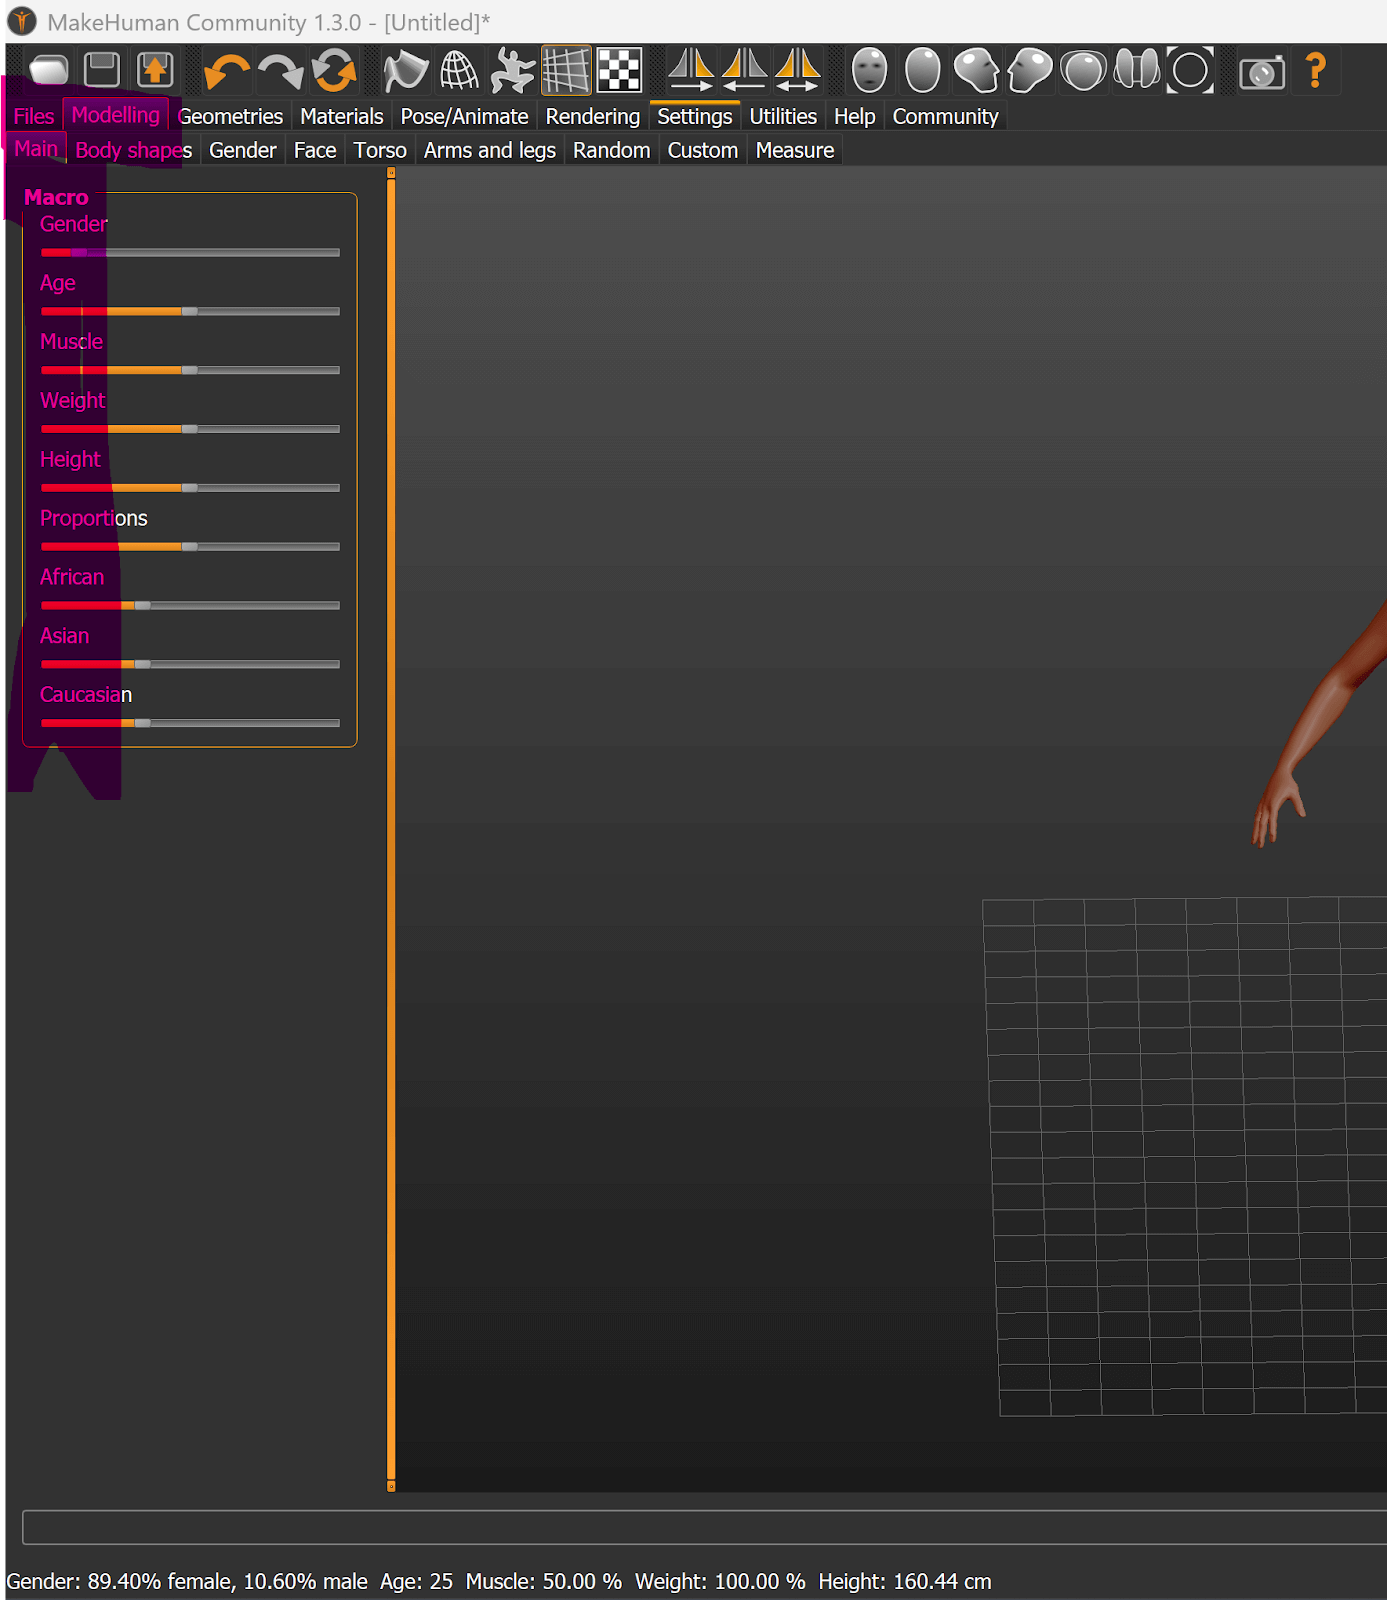Switch to the Materials tab
Image resolution: width=1387 pixels, height=1600 pixels.
pyautogui.click(x=341, y=117)
